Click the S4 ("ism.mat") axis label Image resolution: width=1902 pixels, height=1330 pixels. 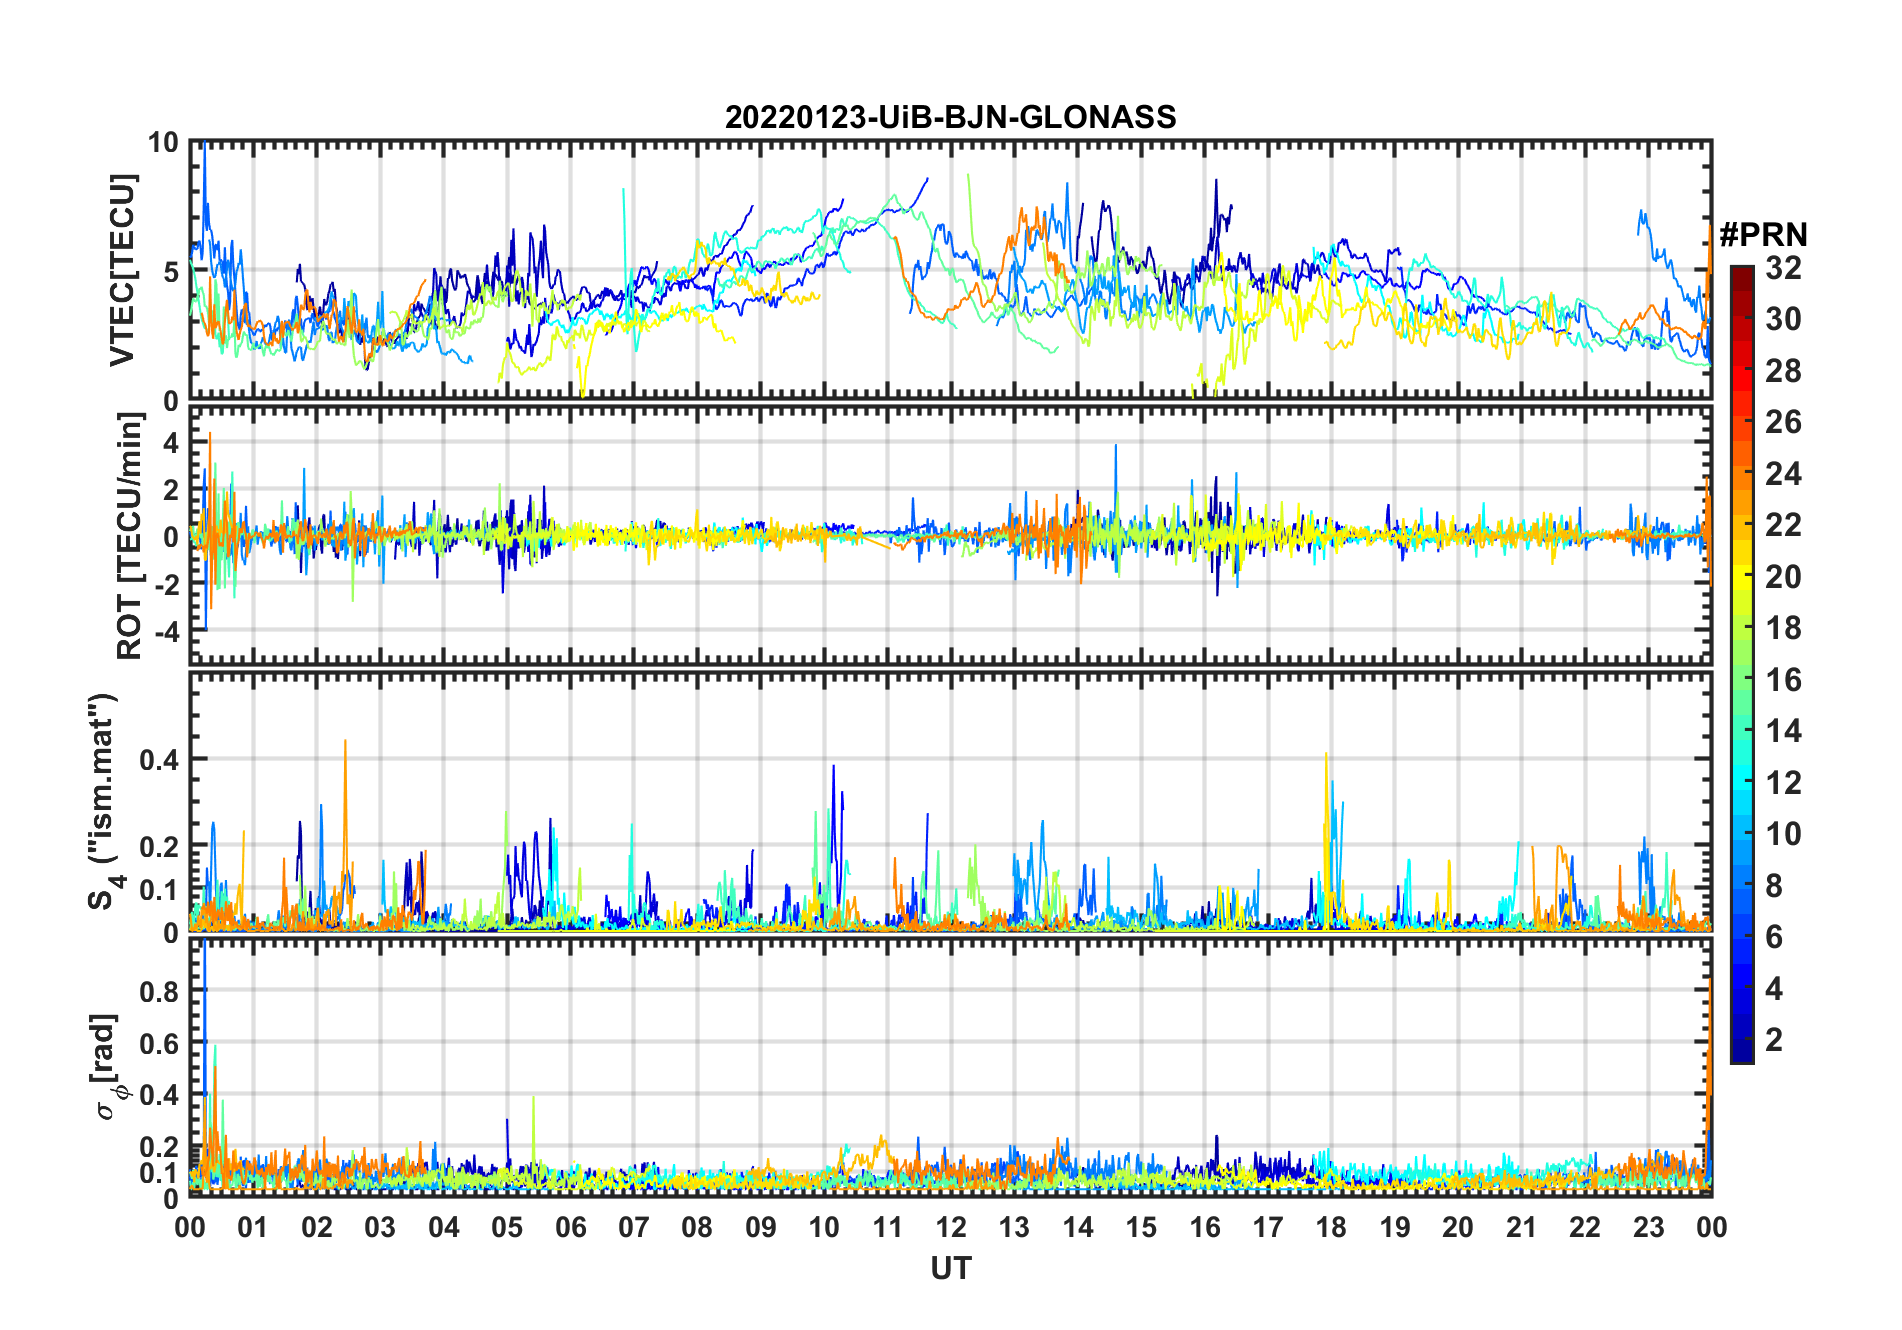pos(104,802)
